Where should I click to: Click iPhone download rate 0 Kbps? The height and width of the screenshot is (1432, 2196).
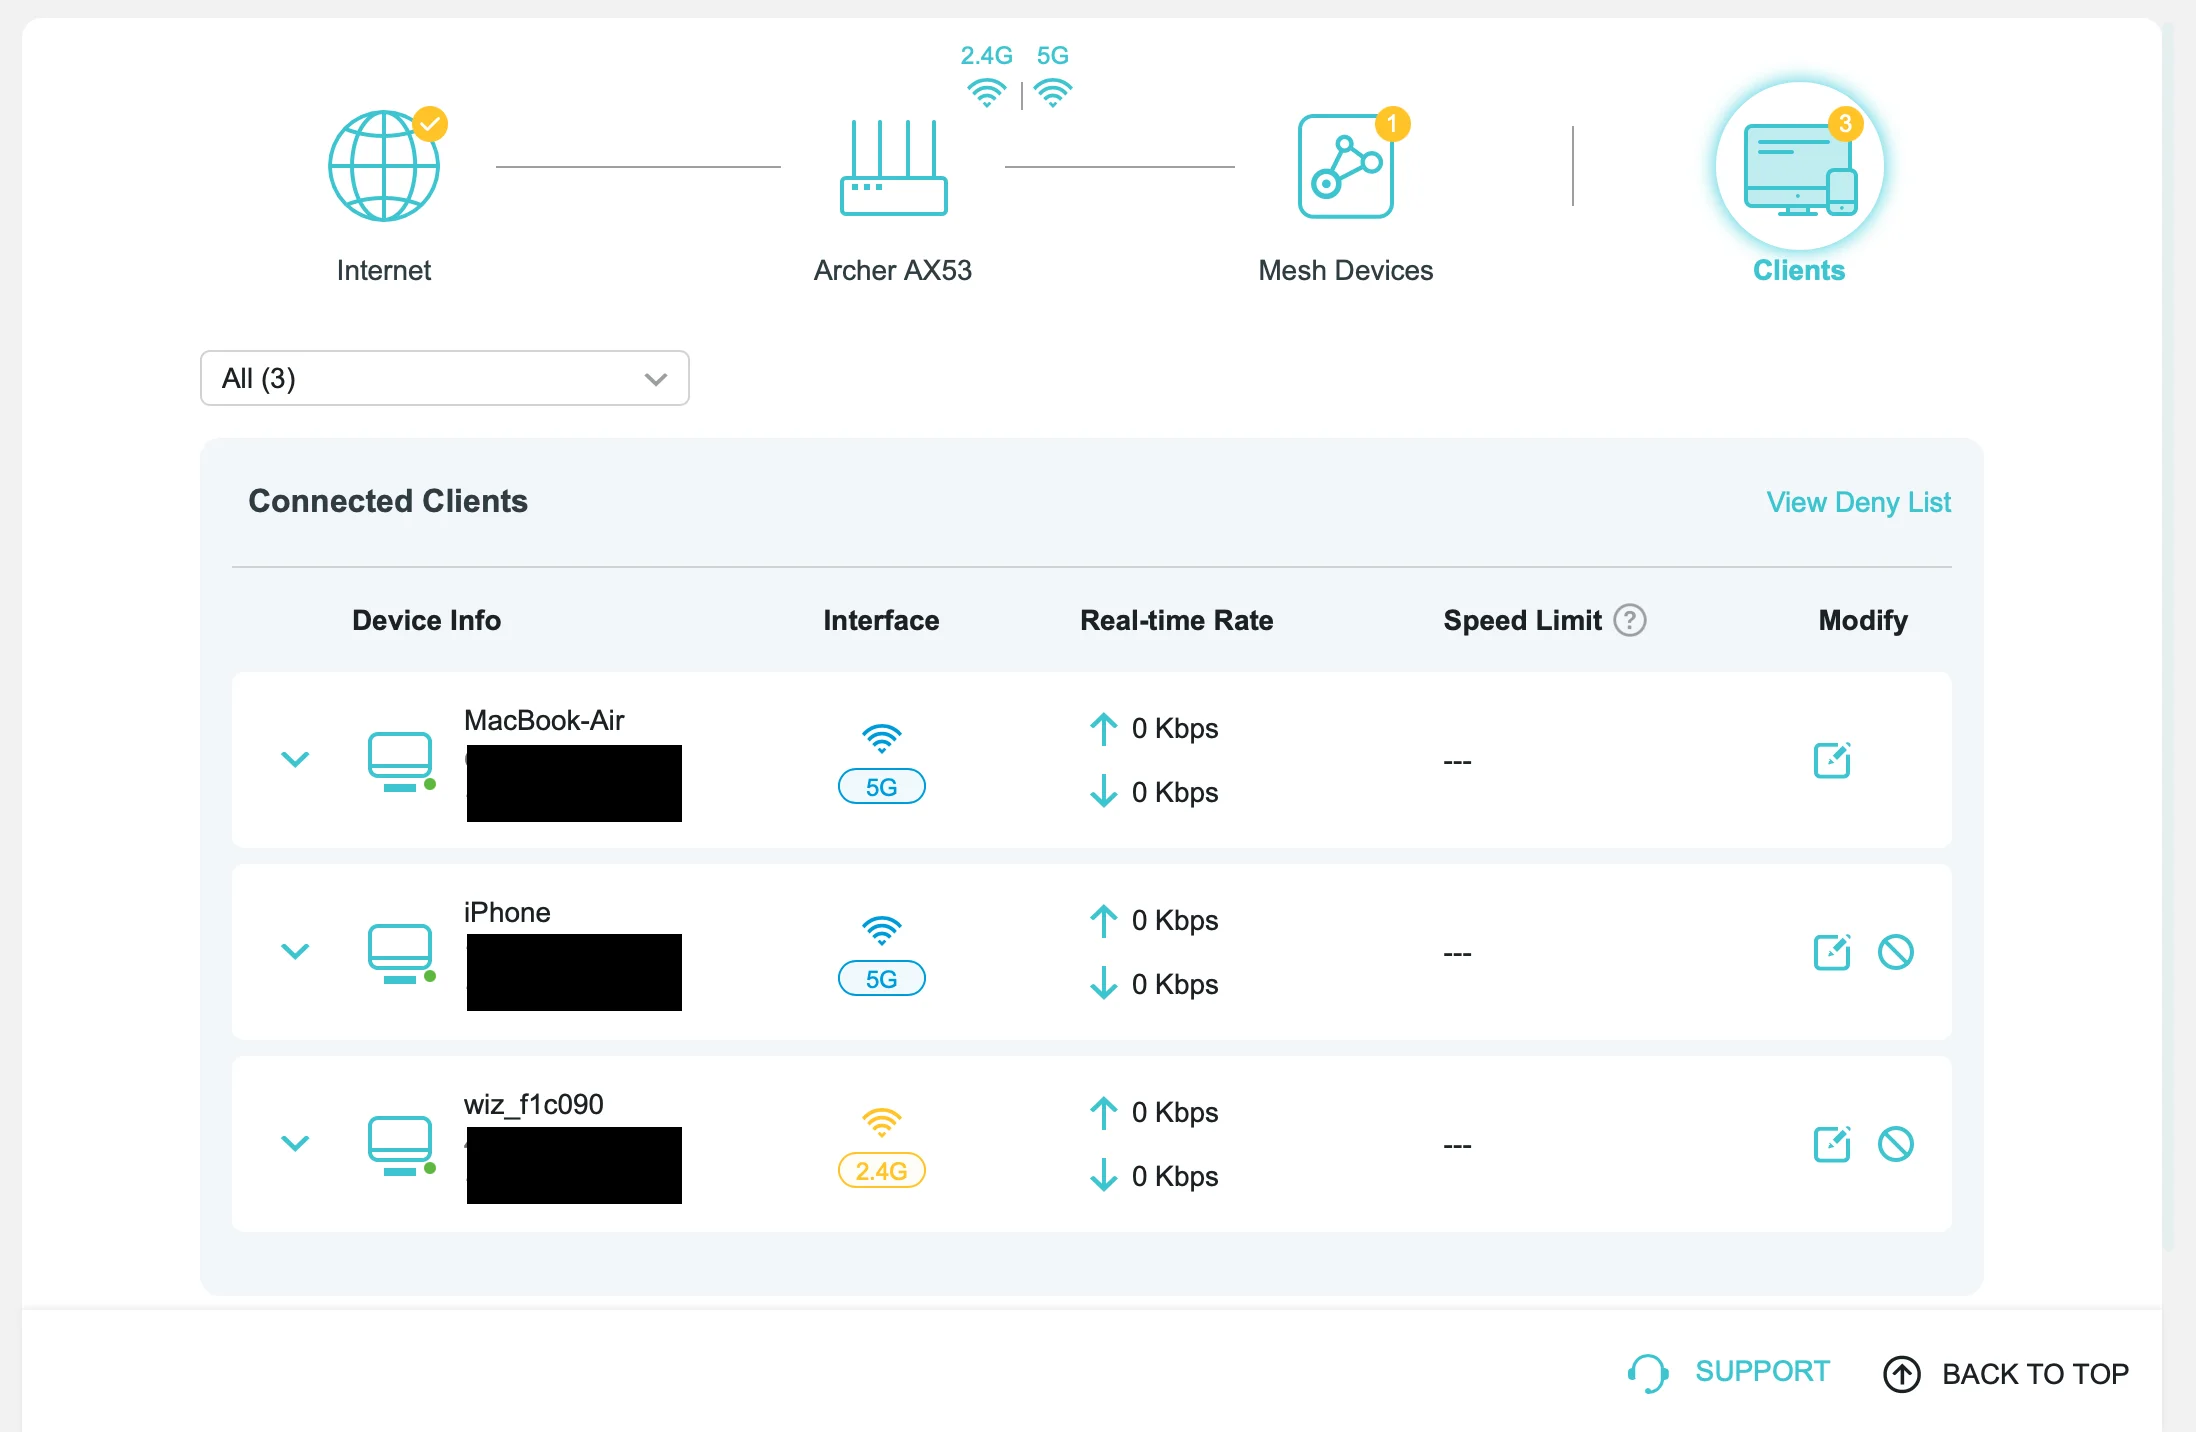coord(1175,984)
